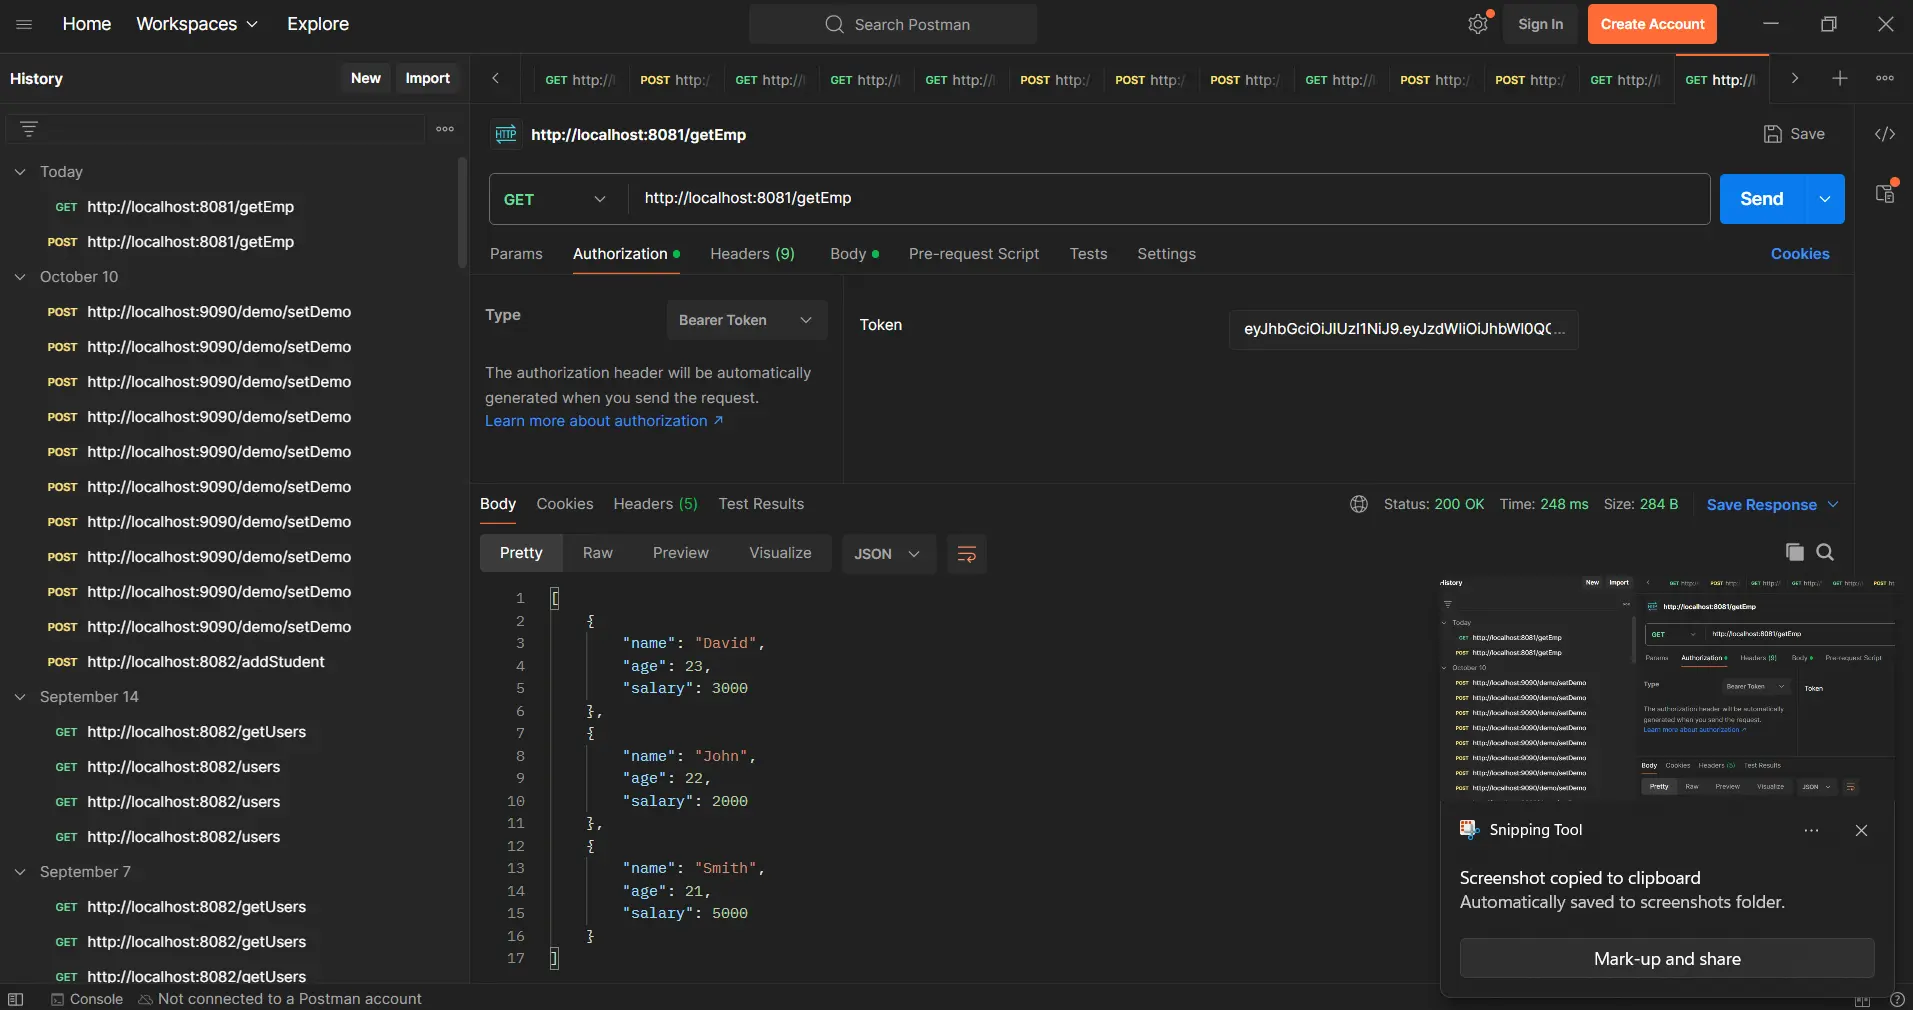Open captured requests via the clipboard icon
The image size is (1913, 1010).
coord(1886,194)
